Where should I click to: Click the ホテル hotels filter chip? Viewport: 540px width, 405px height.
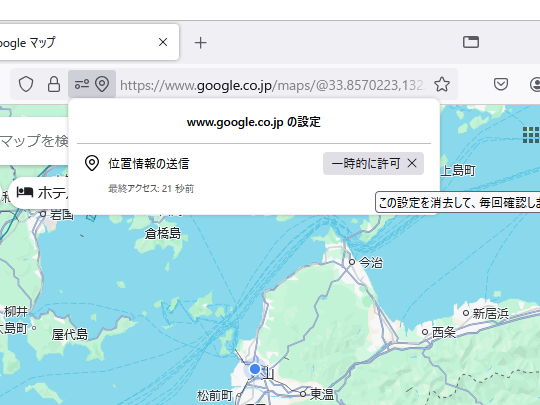coord(40,193)
